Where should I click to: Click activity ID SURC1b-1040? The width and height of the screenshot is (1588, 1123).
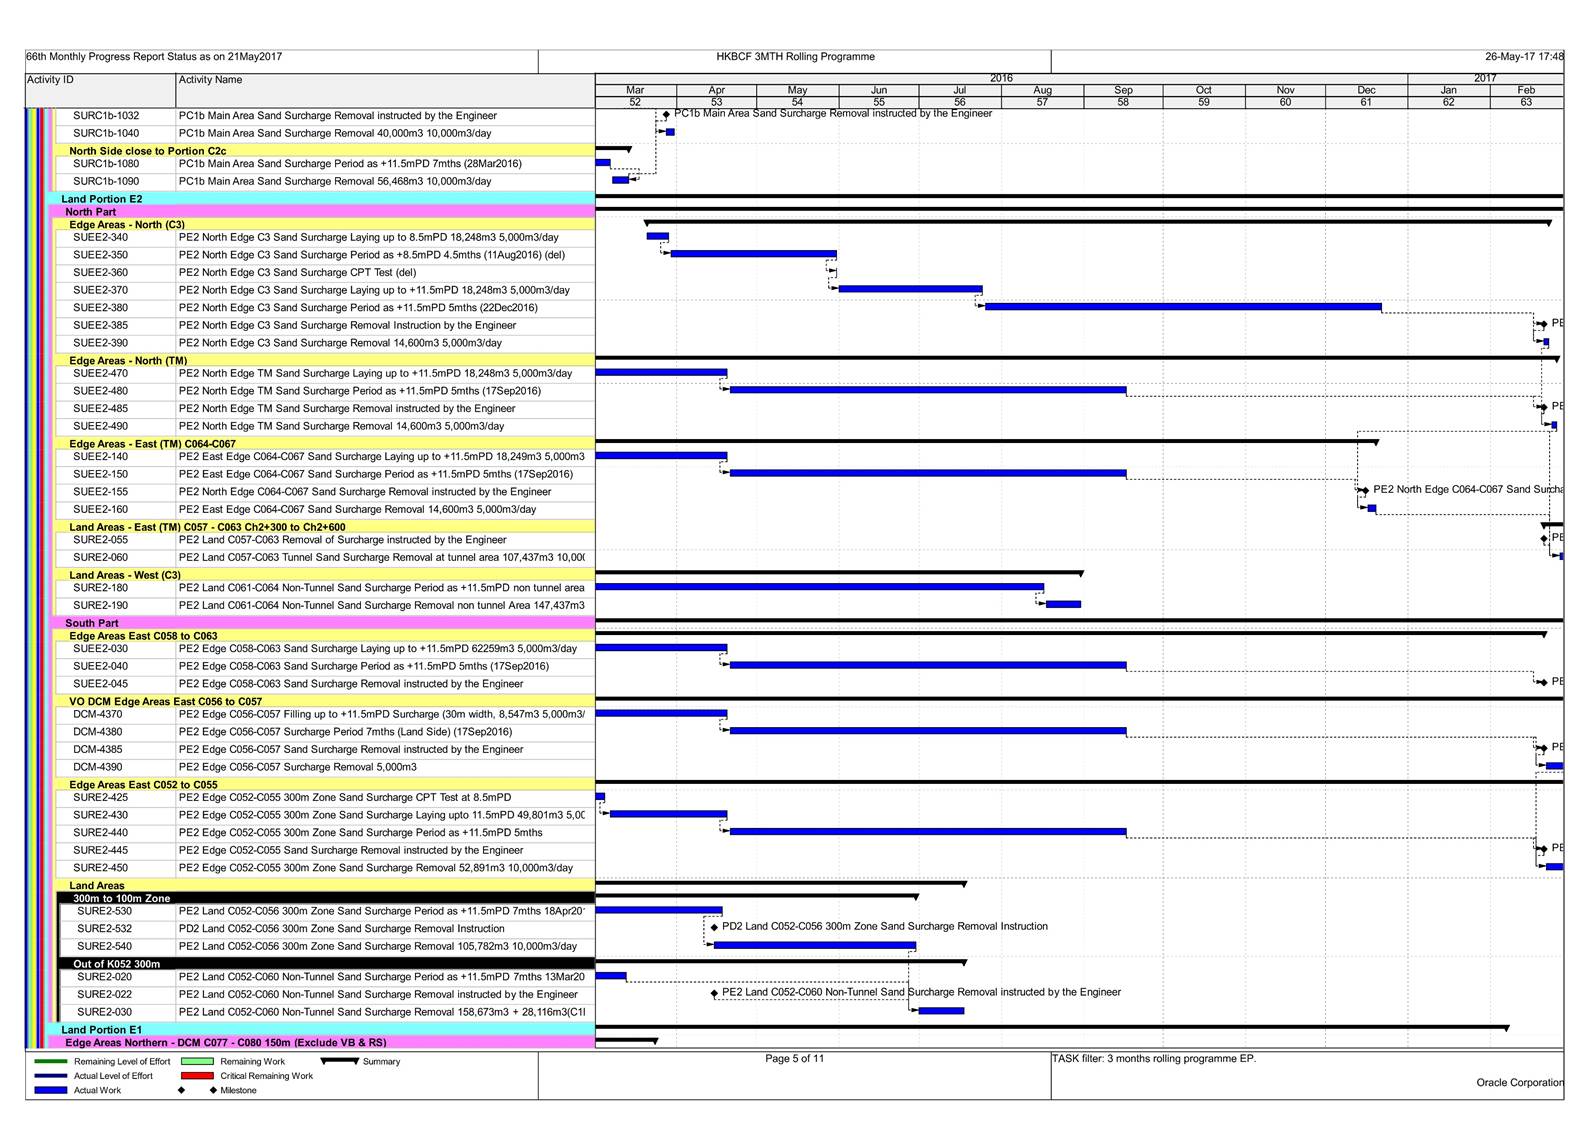106,133
